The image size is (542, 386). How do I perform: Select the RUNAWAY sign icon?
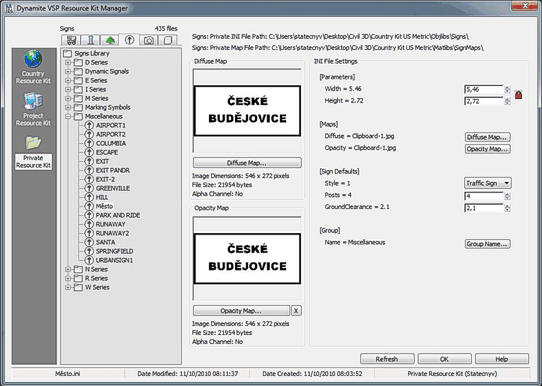click(89, 224)
